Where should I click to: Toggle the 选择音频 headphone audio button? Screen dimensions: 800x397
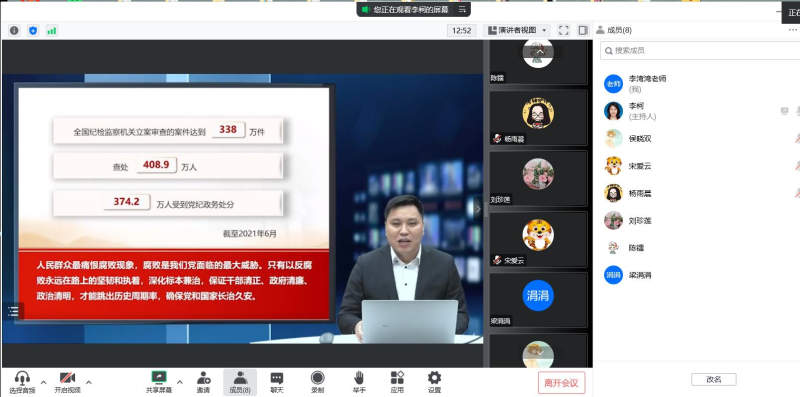coord(22,382)
